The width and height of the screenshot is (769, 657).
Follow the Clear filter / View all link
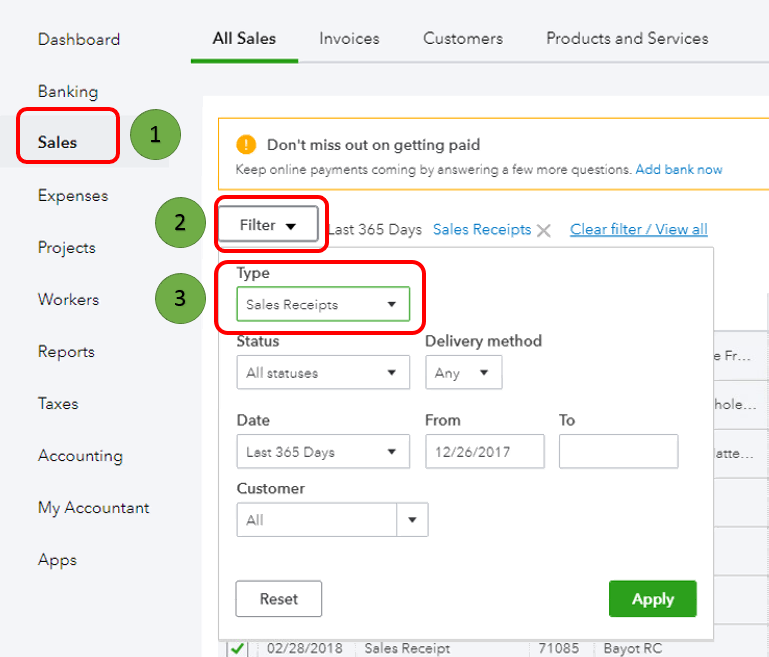pyautogui.click(x=638, y=230)
